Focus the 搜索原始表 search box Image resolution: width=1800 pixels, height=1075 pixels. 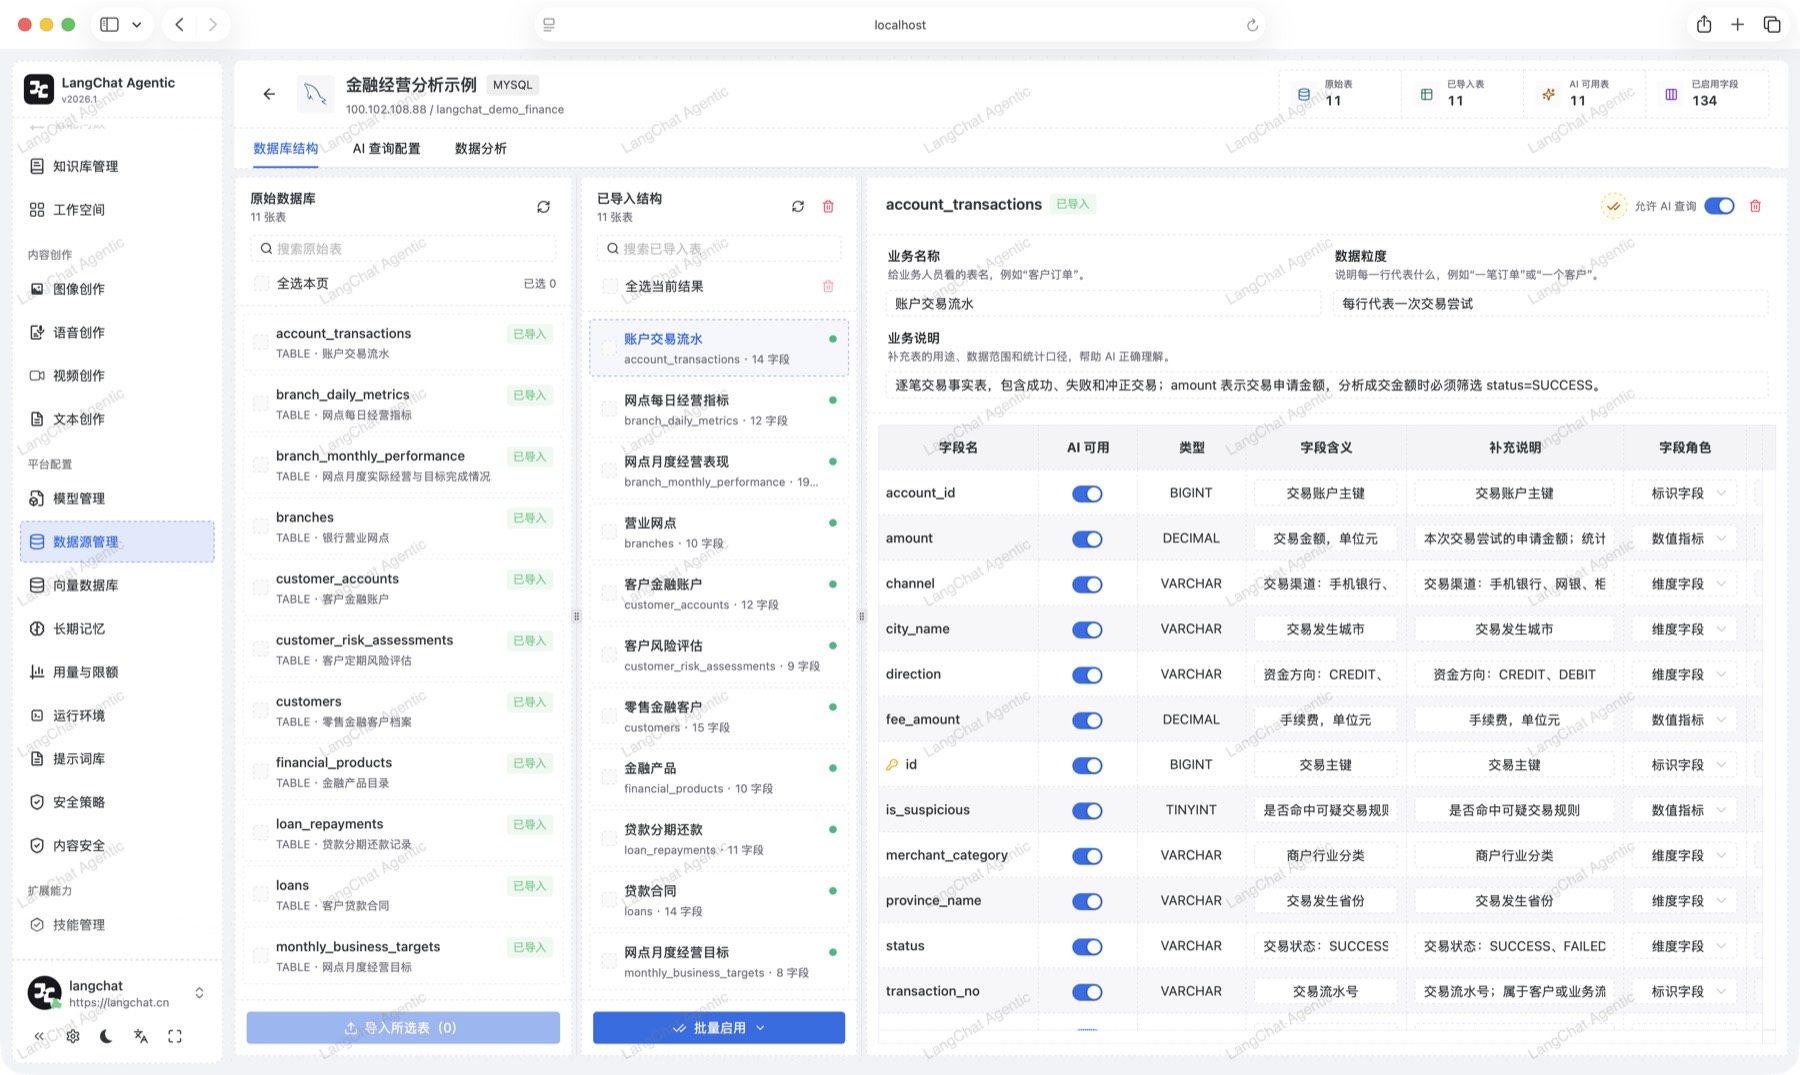pyautogui.click(x=403, y=249)
